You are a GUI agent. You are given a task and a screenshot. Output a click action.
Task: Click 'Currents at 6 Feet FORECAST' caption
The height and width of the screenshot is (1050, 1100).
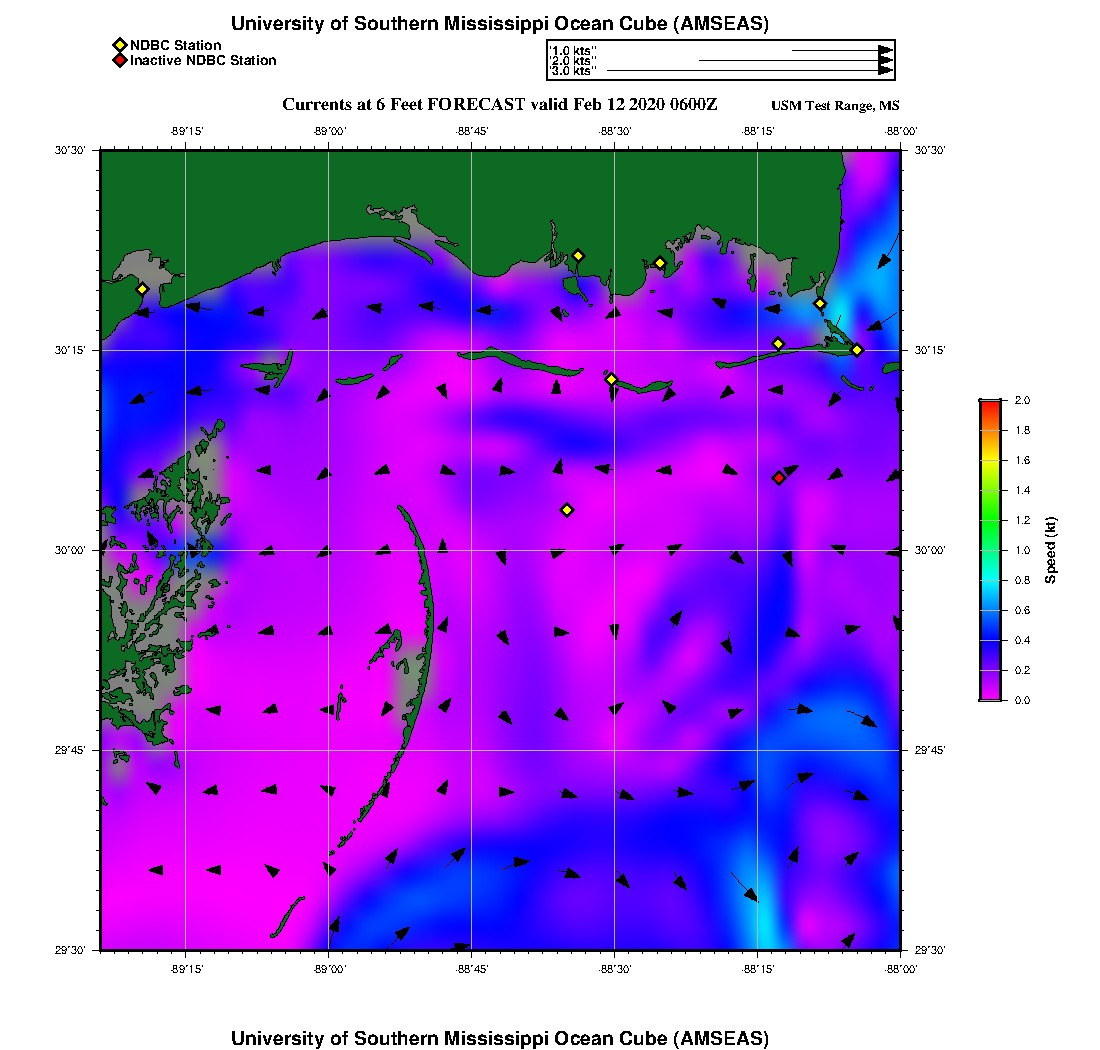[x=403, y=105]
